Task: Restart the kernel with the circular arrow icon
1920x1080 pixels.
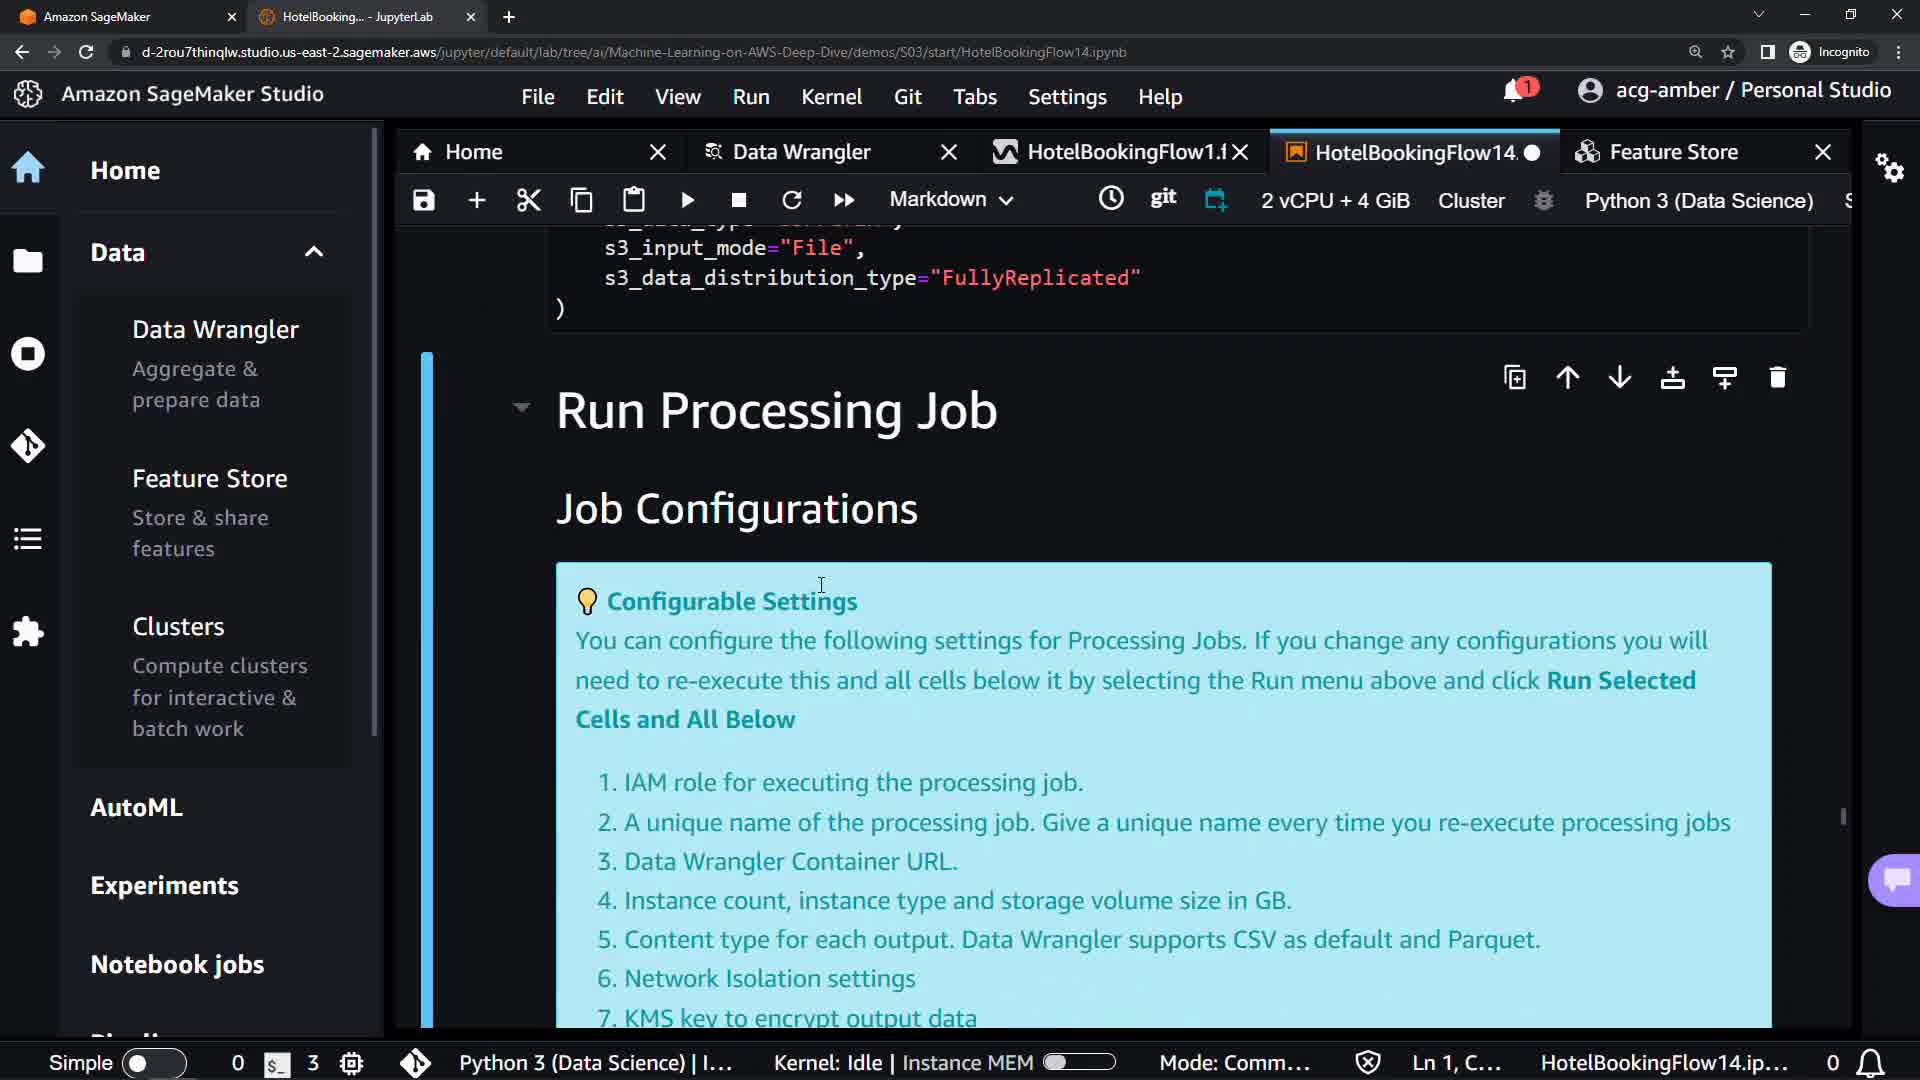Action: 791,200
